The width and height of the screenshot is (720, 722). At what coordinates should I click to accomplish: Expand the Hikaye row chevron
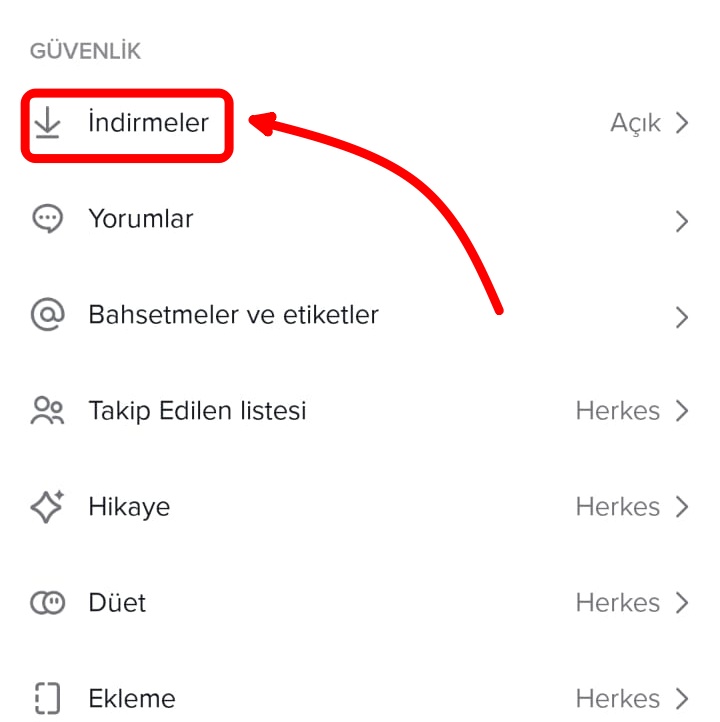coord(682,507)
